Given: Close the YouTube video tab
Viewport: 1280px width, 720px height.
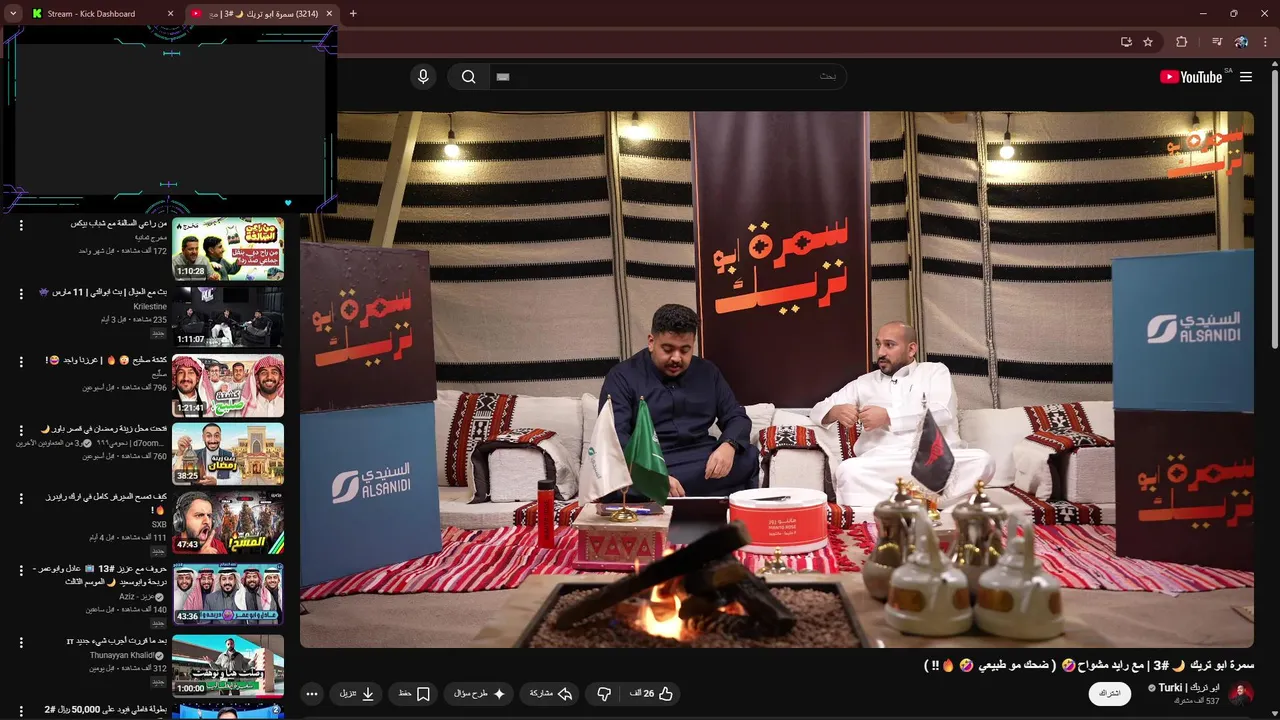Looking at the screenshot, I should point(330,14).
